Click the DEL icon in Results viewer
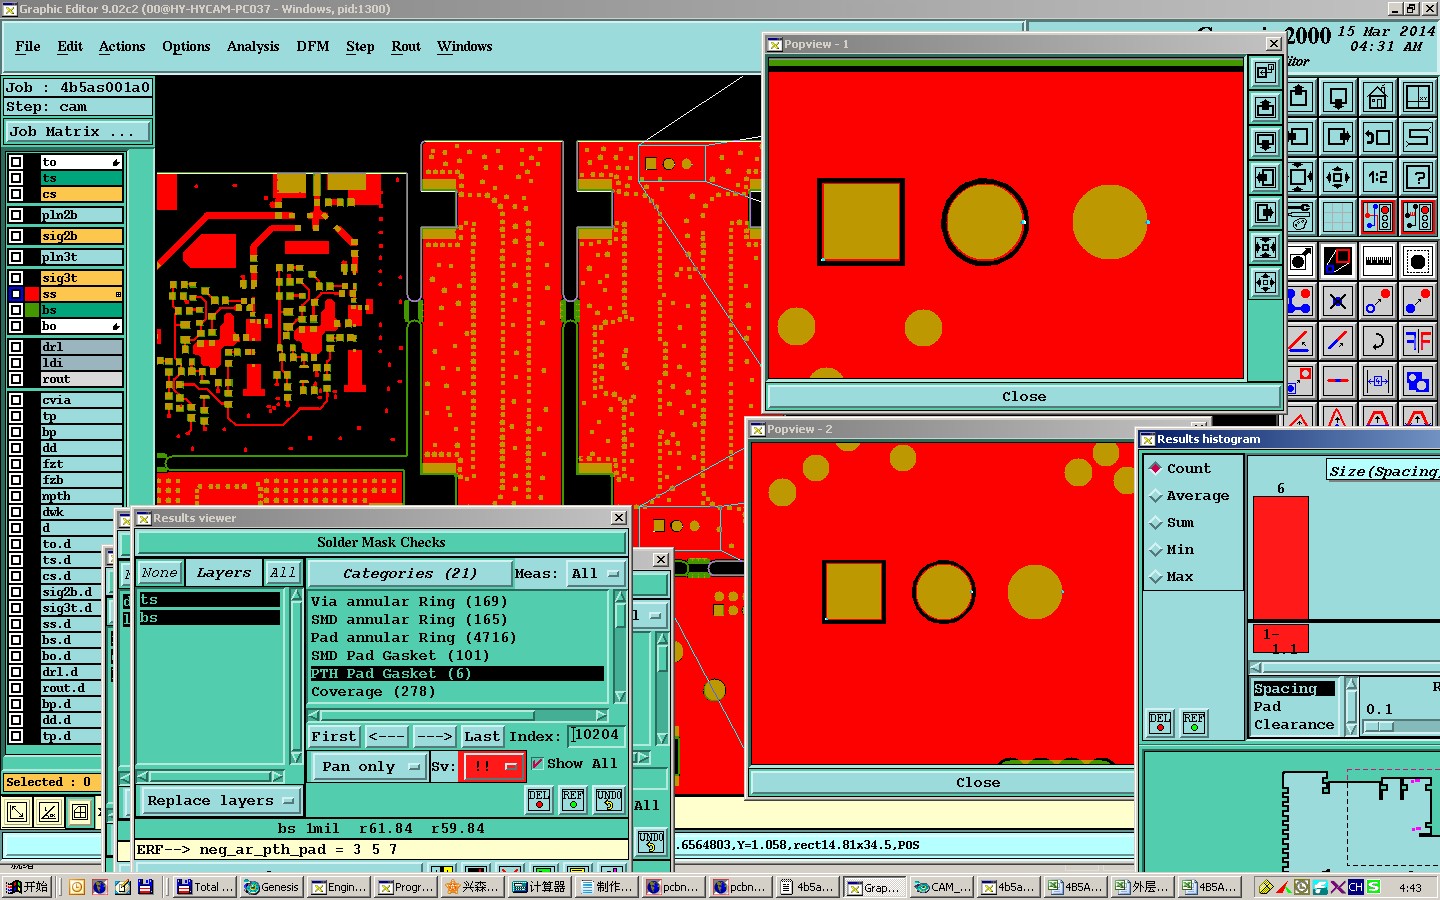 click(539, 800)
